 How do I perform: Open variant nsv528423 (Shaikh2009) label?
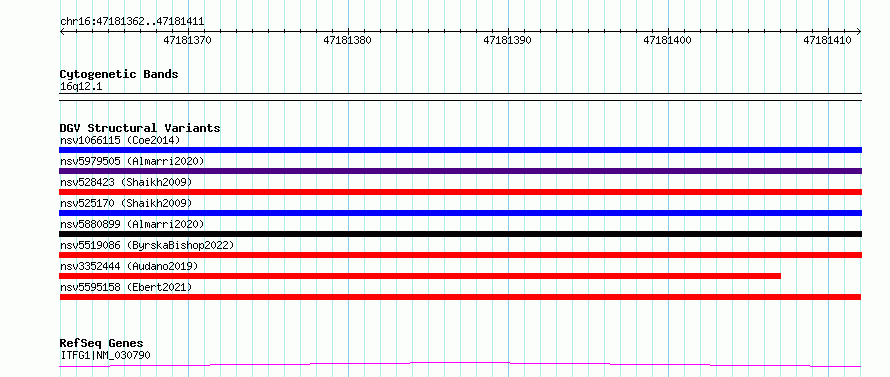point(126,182)
